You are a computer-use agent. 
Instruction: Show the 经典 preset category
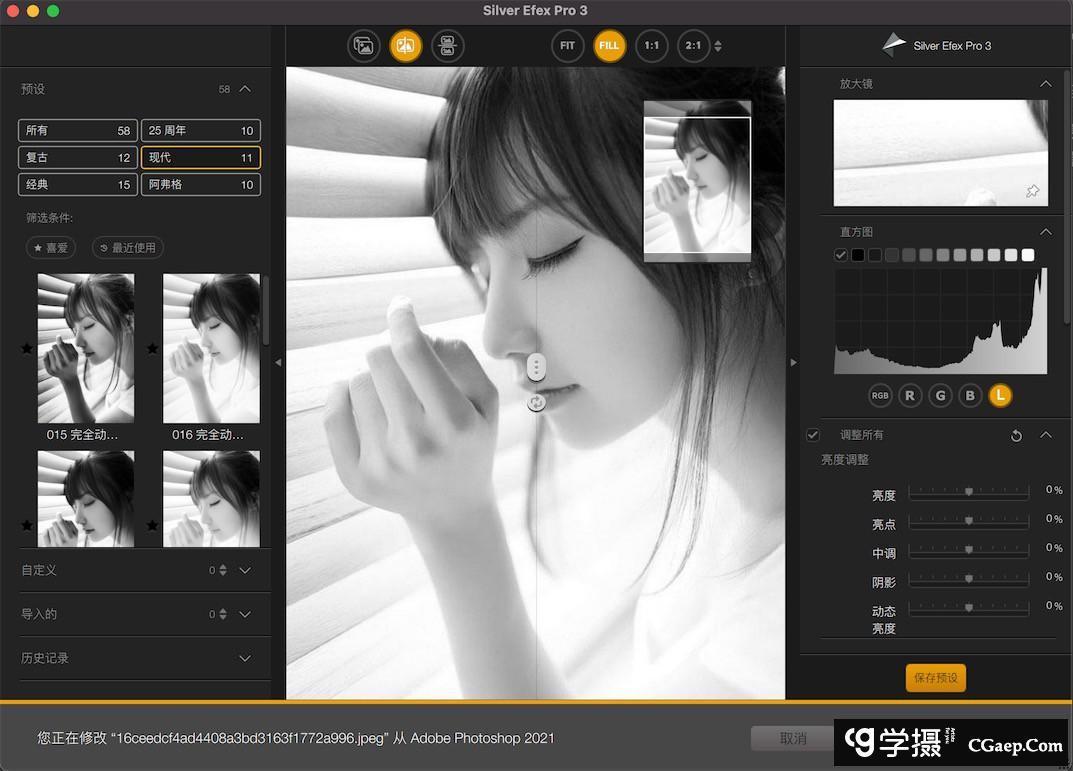pyautogui.click(x=77, y=184)
